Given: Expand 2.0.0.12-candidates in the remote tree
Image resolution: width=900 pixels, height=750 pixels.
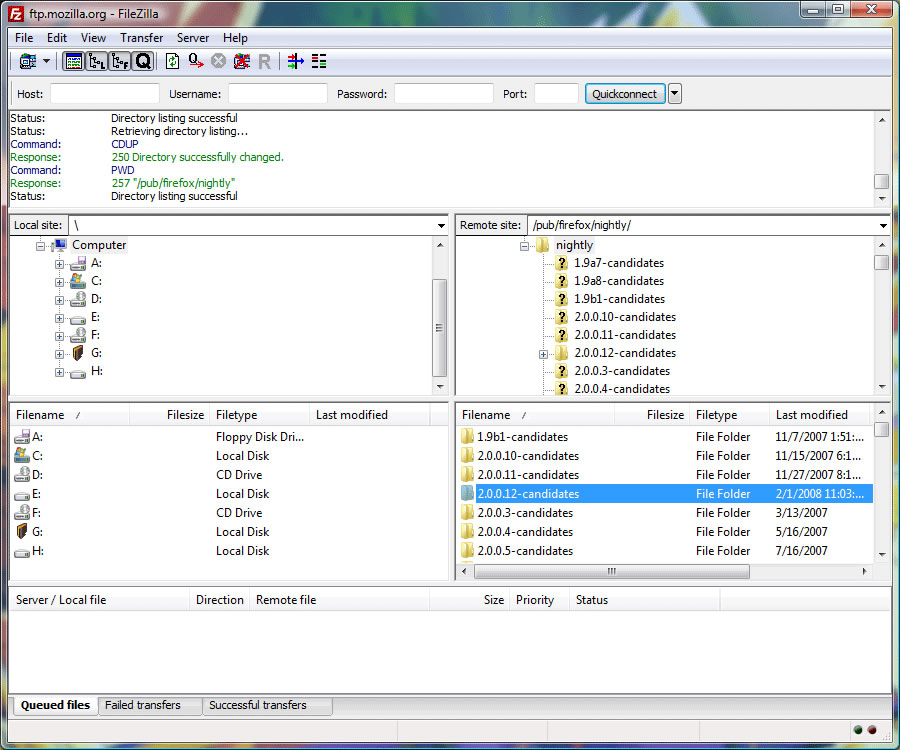Looking at the screenshot, I should tap(543, 354).
